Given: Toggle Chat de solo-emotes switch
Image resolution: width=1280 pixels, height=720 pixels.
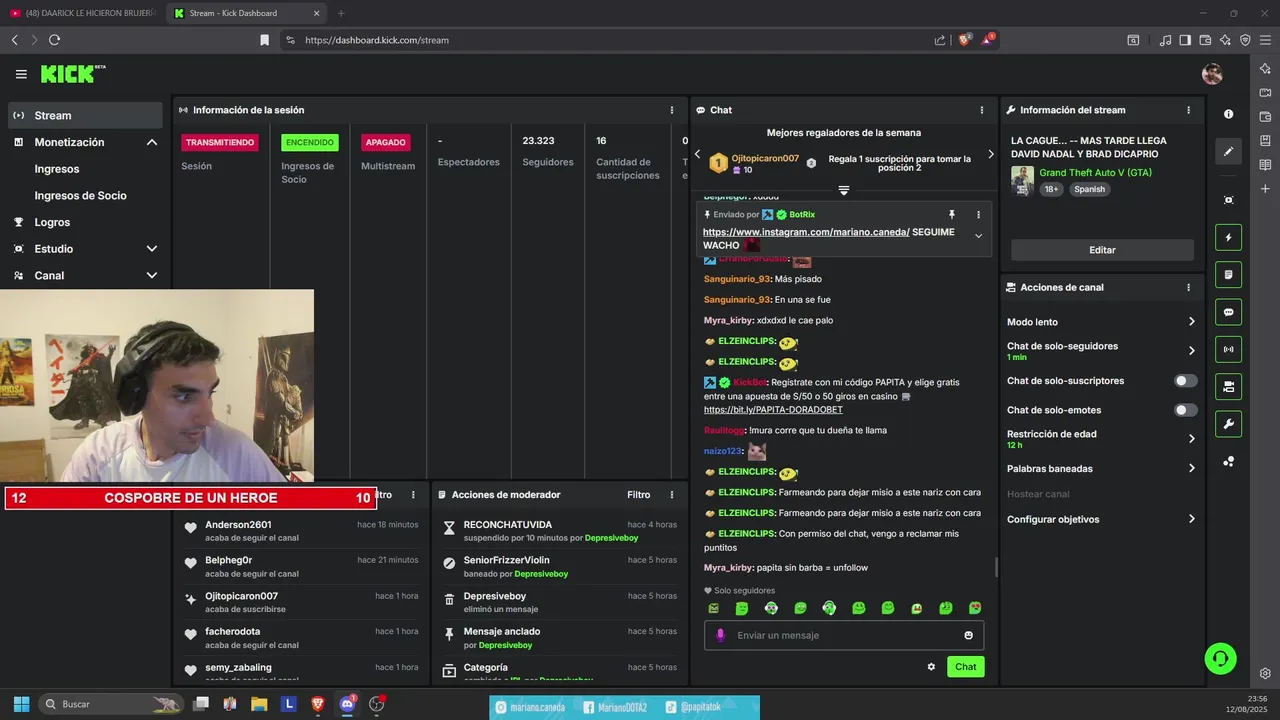Looking at the screenshot, I should click(1185, 410).
